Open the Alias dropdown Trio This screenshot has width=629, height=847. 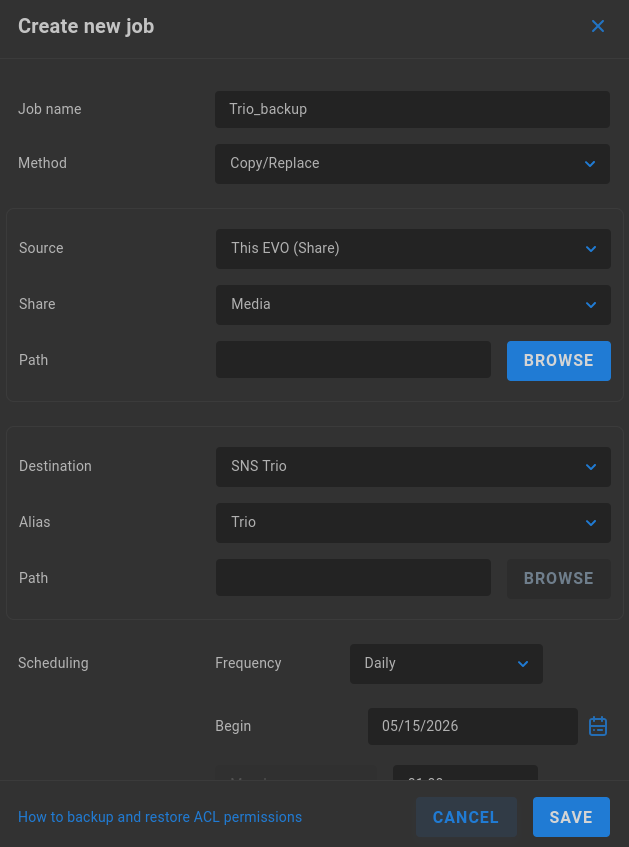tap(413, 522)
